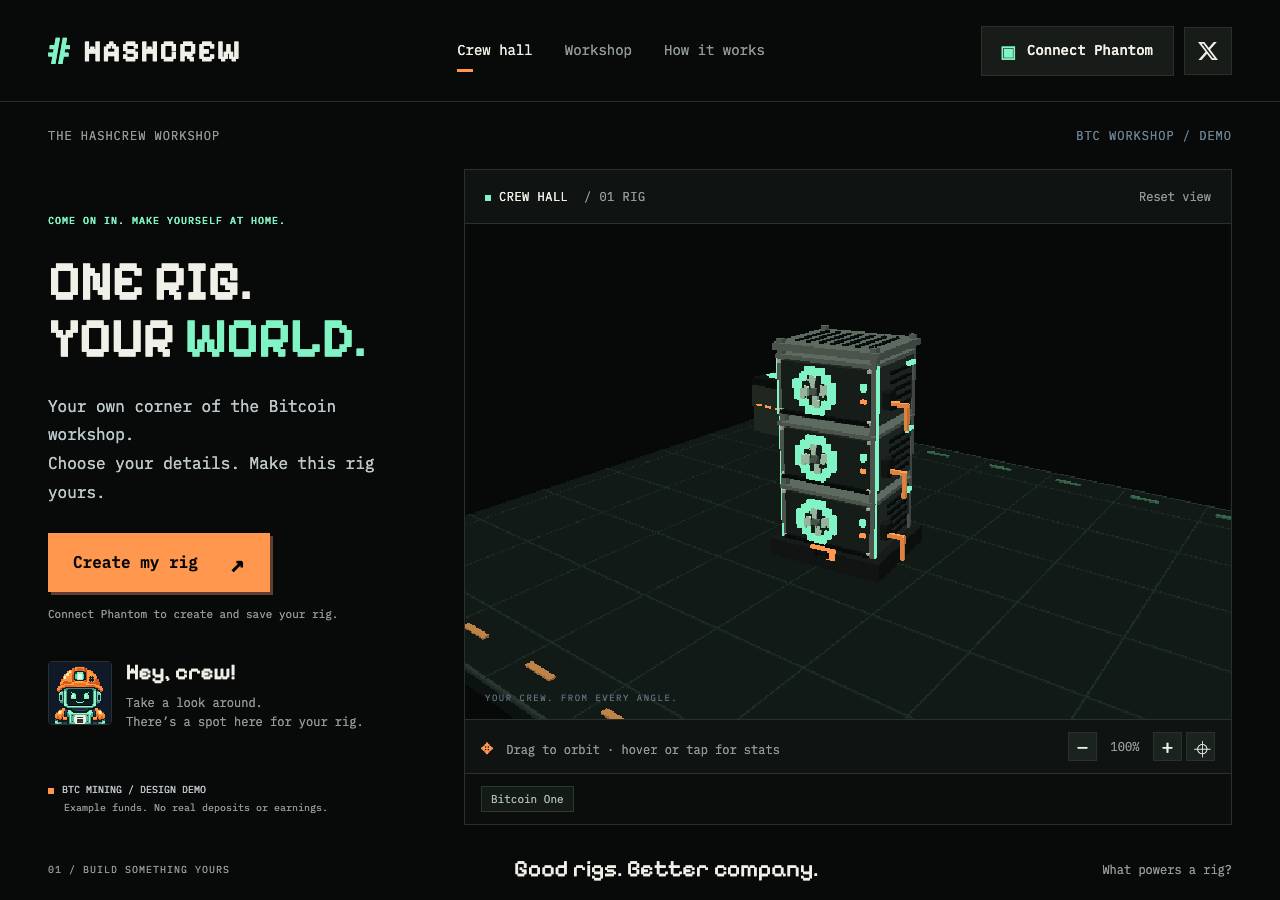Image resolution: width=1280 pixels, height=900 pixels.
Task: Open What powers a rig? link
Action: (1167, 870)
